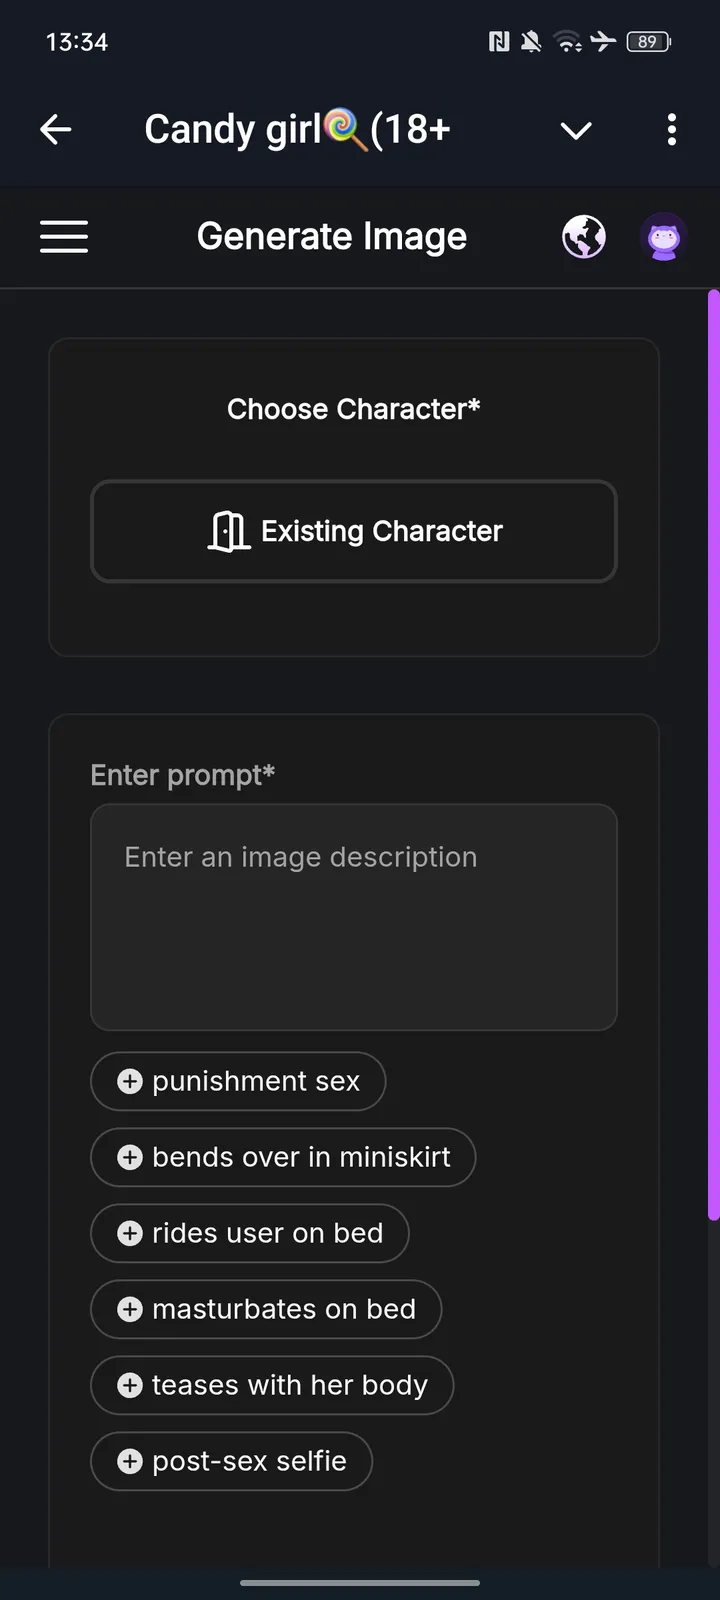Open the hamburger side menu
The image size is (720, 1600).
click(64, 237)
